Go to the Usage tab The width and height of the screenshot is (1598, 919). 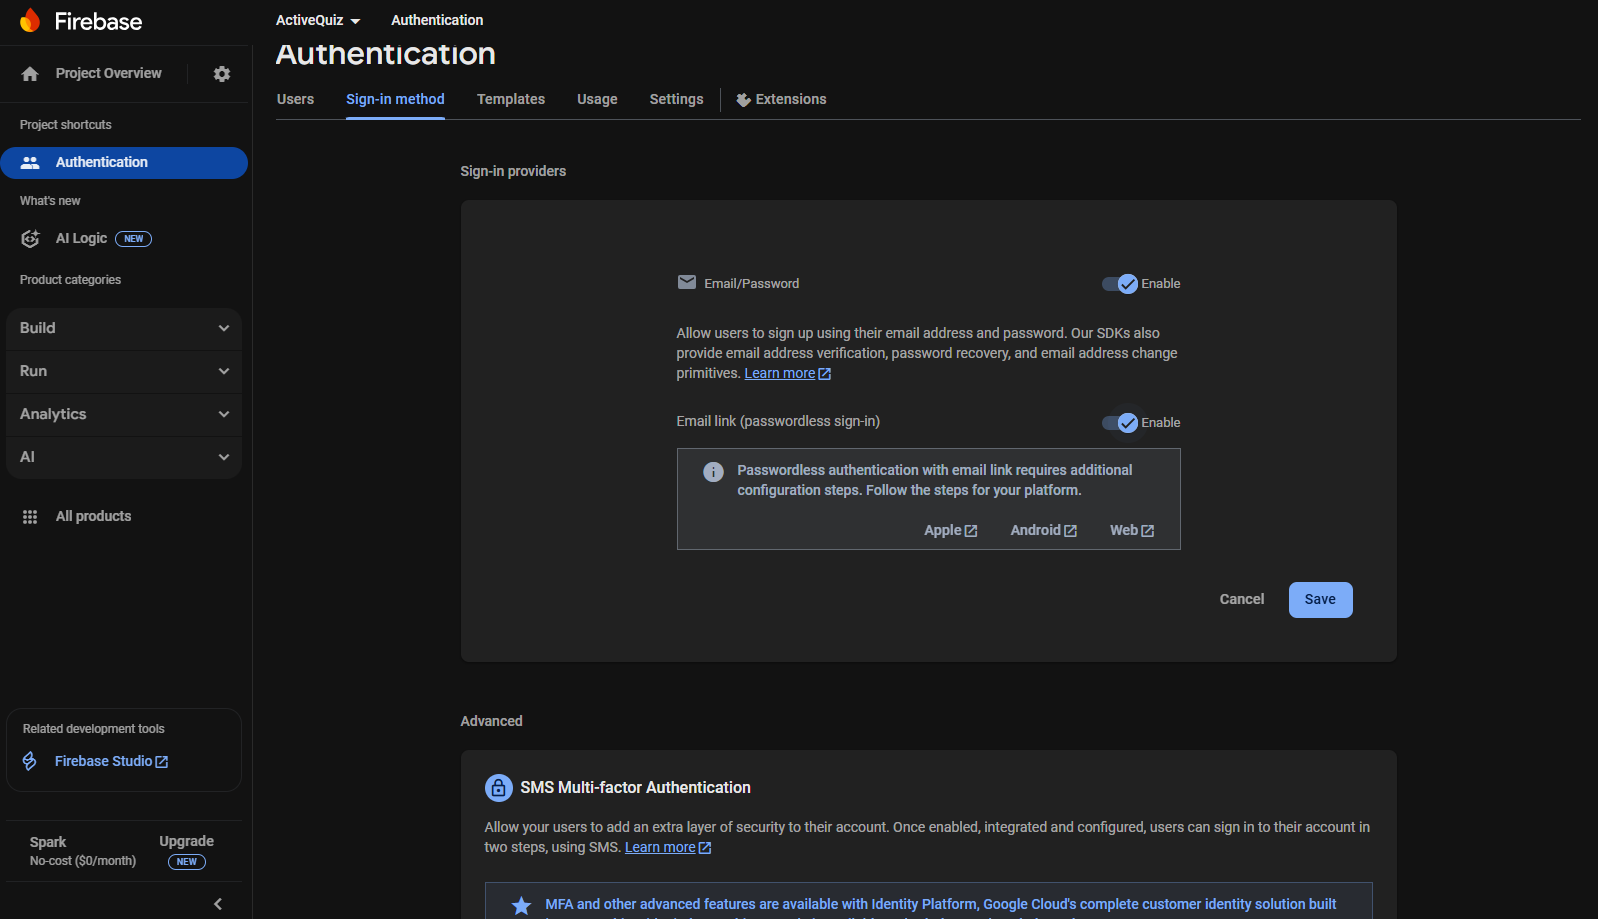pos(597,99)
